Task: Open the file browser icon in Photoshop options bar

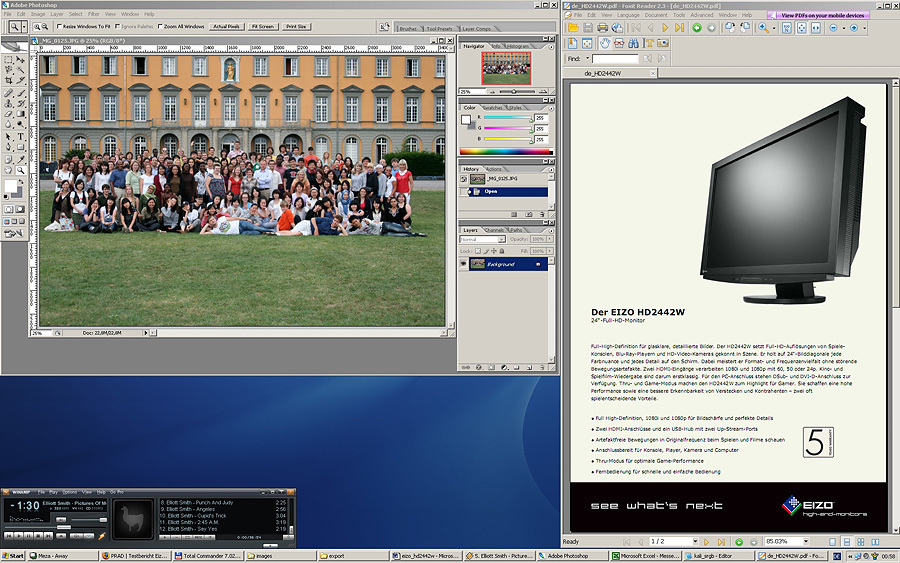Action: [x=384, y=27]
